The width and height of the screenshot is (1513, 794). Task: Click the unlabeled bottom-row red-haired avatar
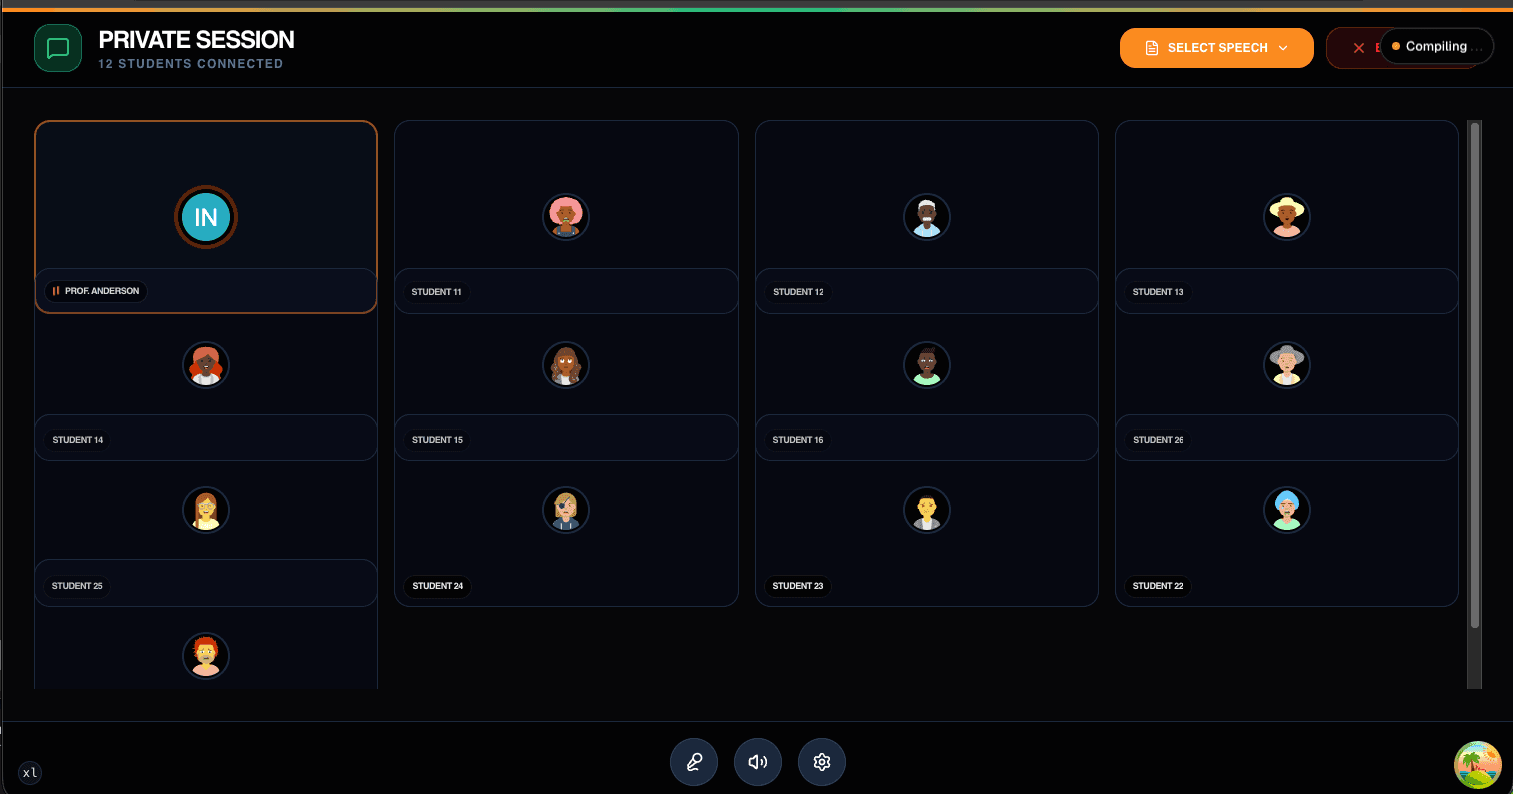click(x=206, y=656)
